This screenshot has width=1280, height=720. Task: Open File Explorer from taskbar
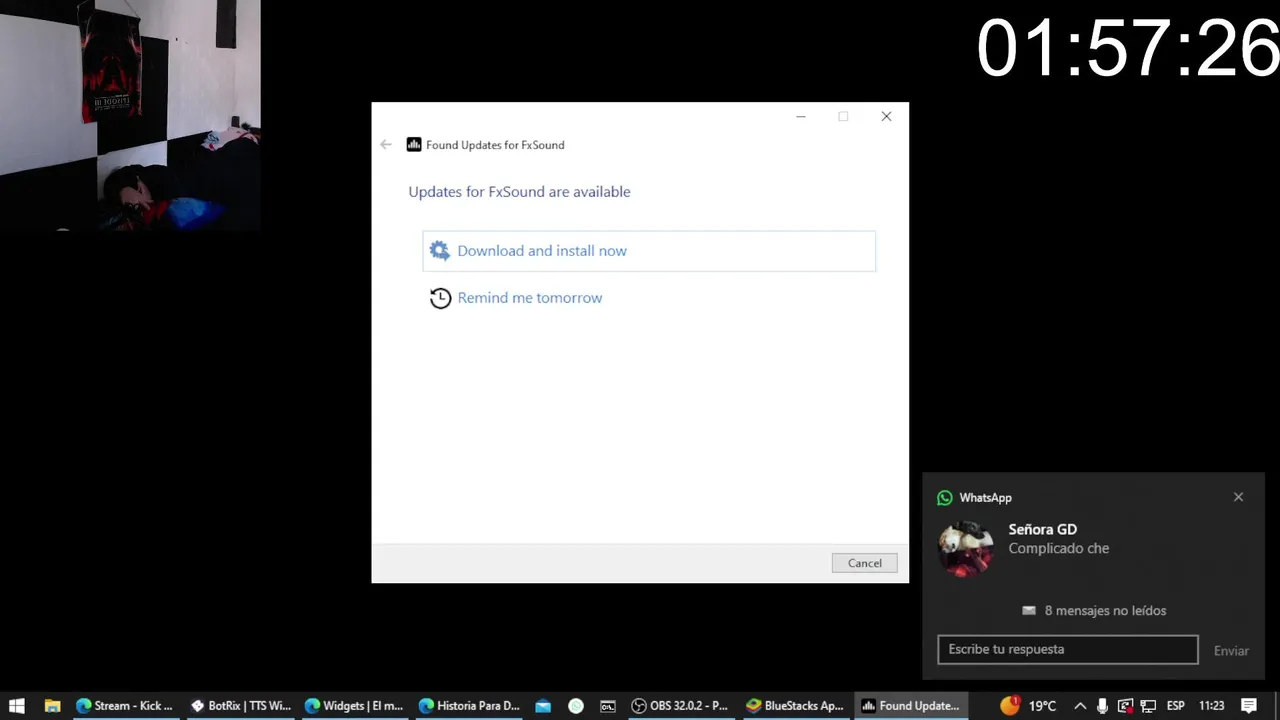point(53,706)
